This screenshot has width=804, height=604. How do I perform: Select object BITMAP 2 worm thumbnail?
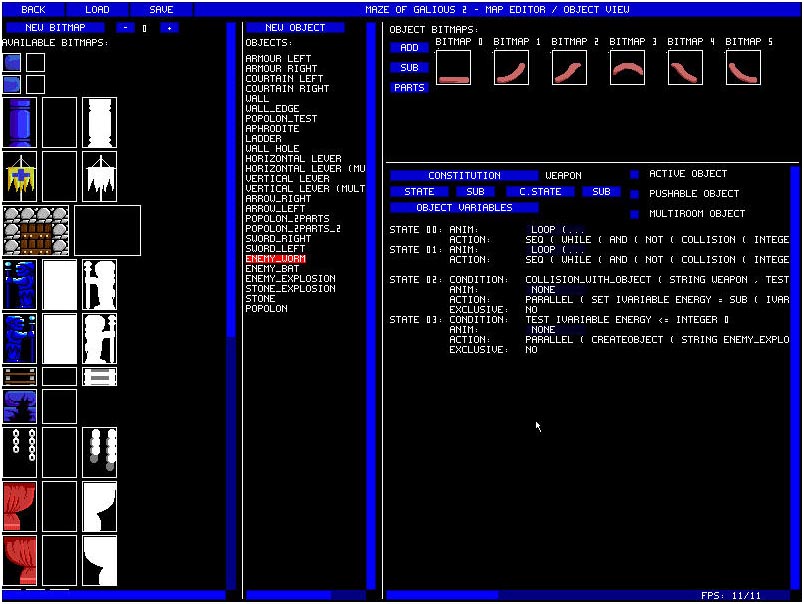point(569,68)
